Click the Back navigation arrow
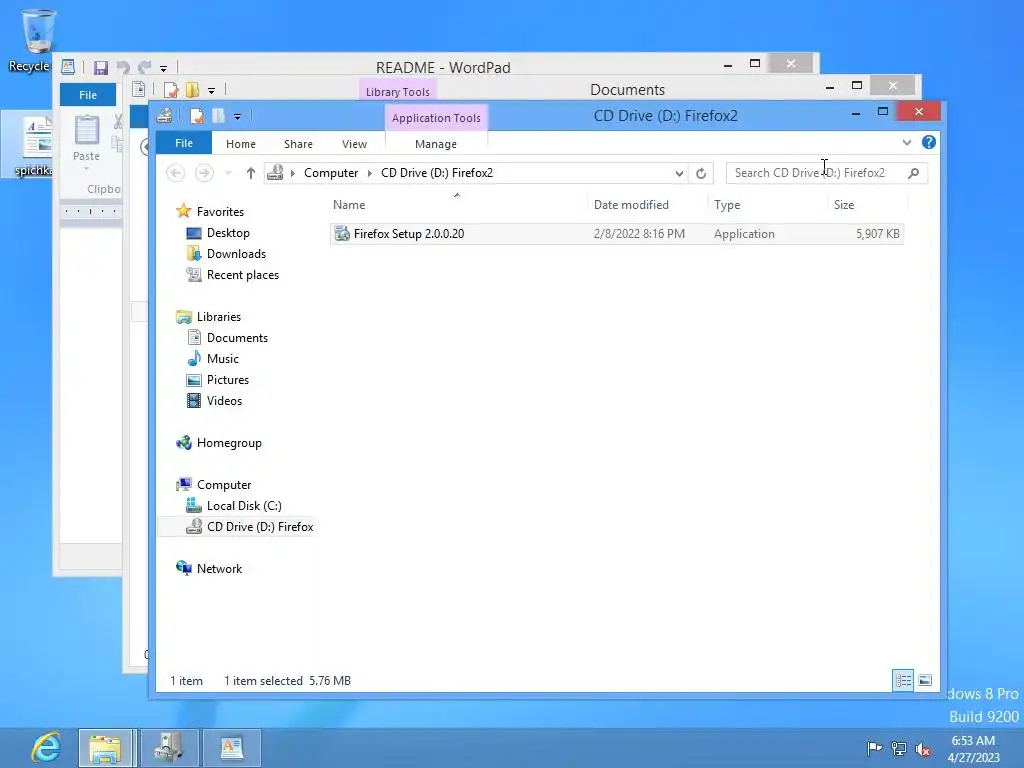Screen dimensions: 1024x768 (175, 173)
